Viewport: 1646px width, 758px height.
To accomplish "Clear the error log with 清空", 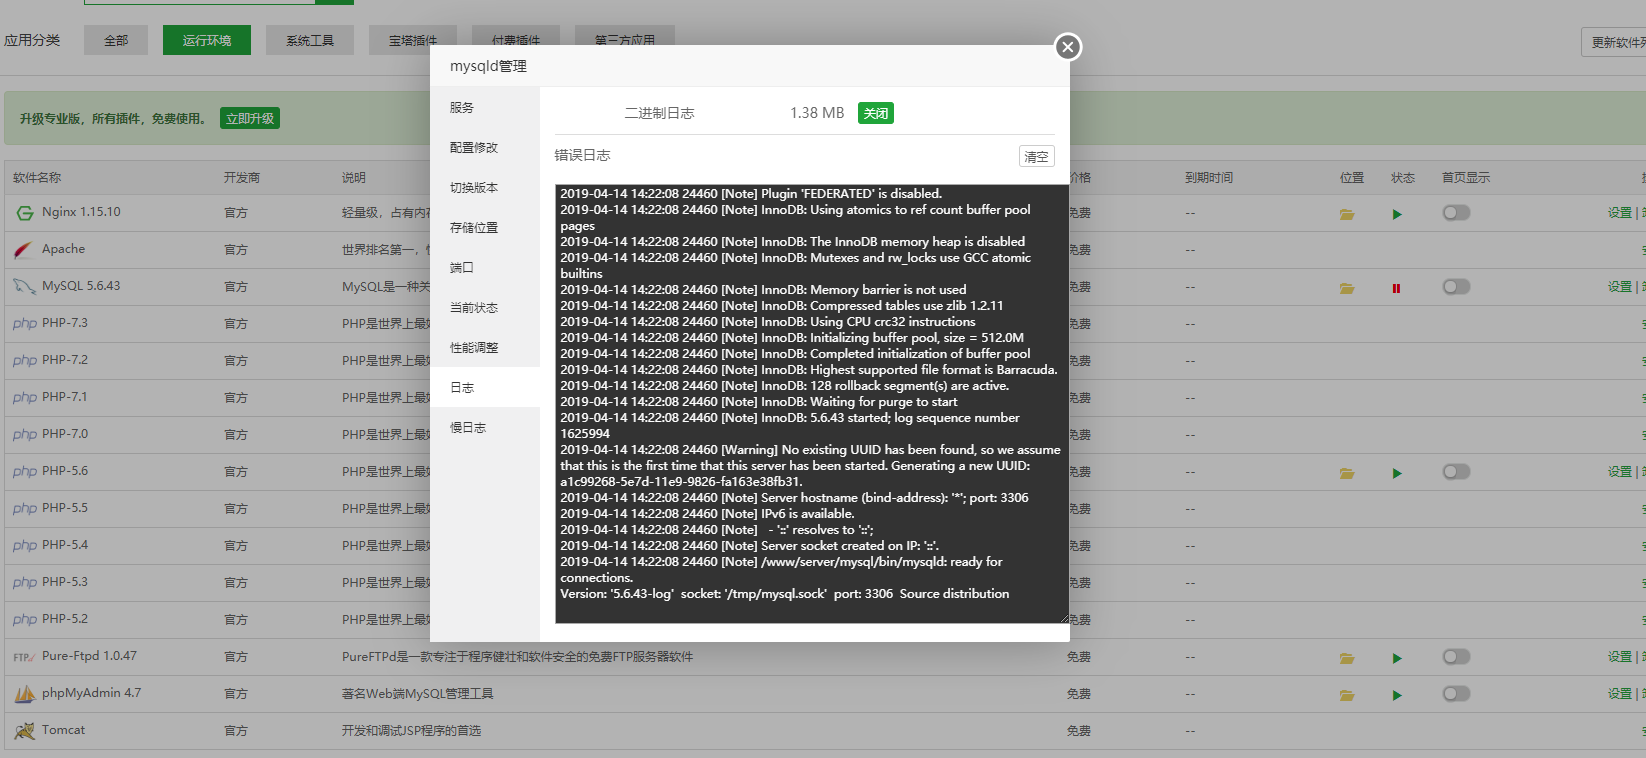I will coord(1037,157).
